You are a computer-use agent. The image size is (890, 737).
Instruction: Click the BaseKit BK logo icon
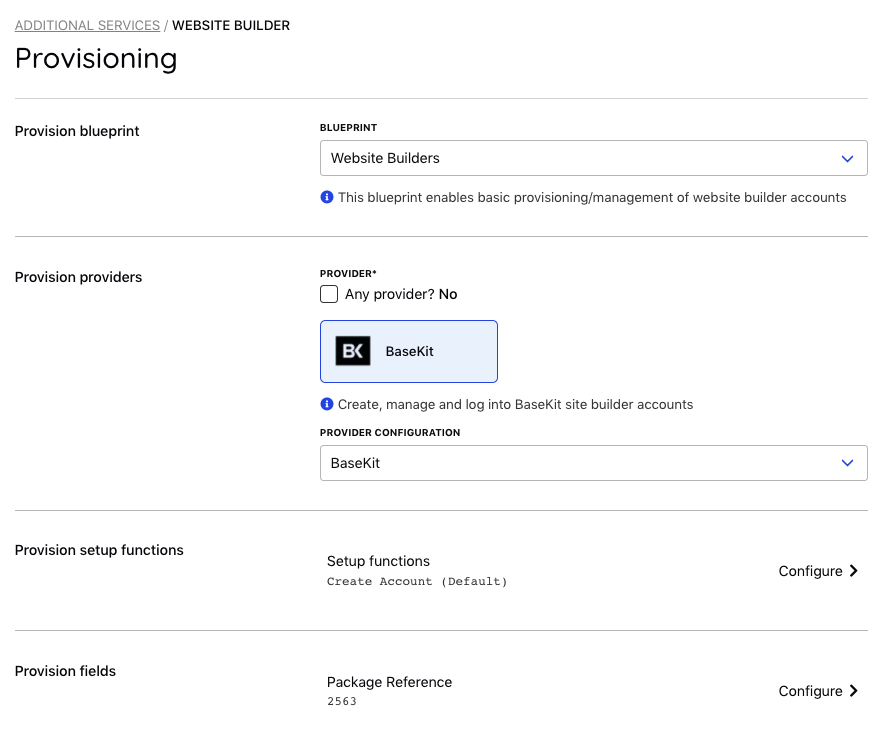click(x=352, y=351)
